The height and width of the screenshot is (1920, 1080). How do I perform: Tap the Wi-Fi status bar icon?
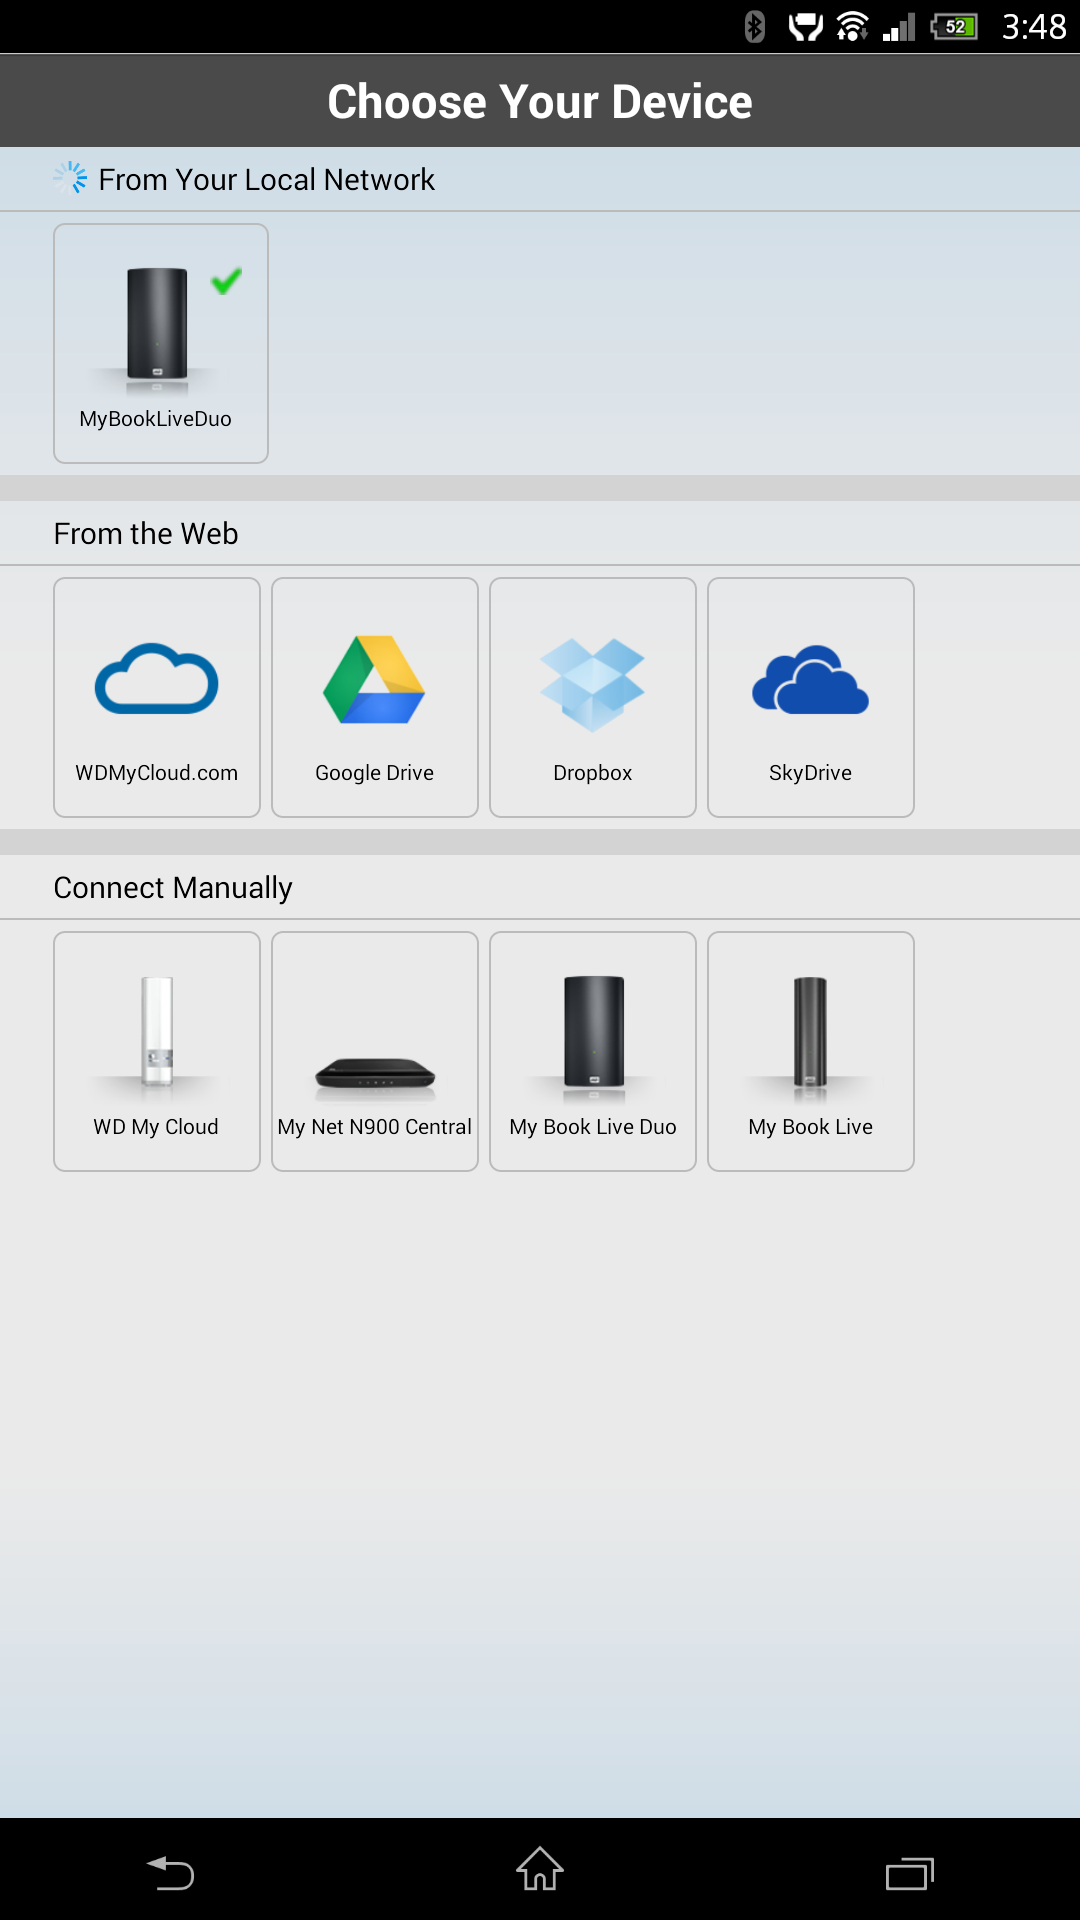(852, 26)
